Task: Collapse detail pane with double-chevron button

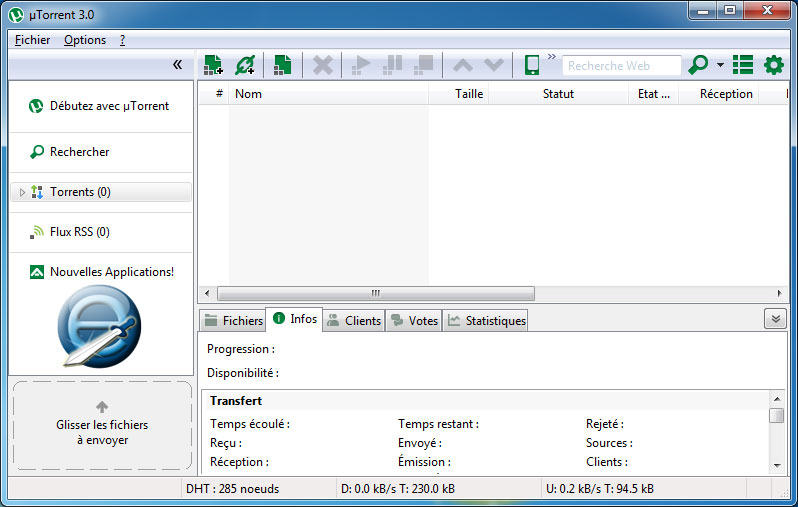Action: click(x=775, y=319)
